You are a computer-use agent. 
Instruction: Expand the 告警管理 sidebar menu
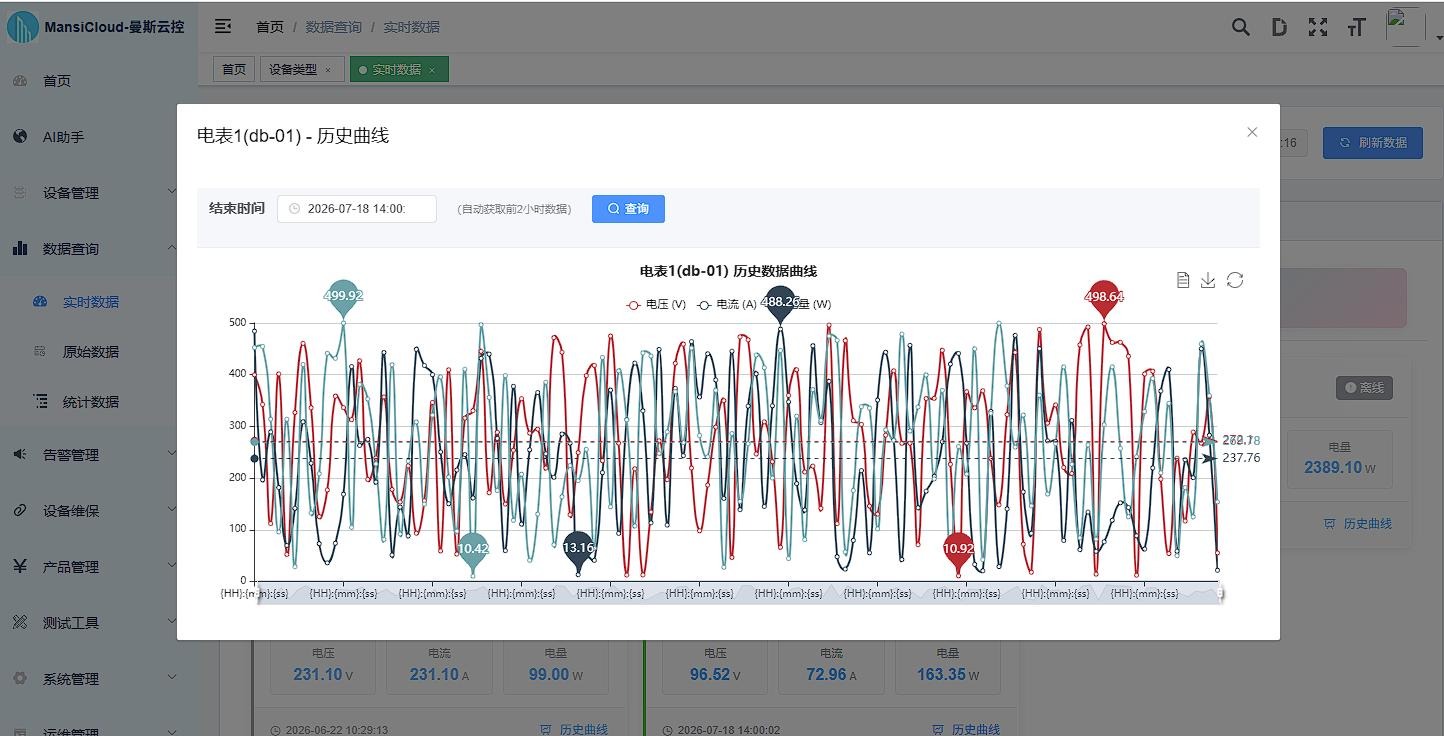pos(98,455)
